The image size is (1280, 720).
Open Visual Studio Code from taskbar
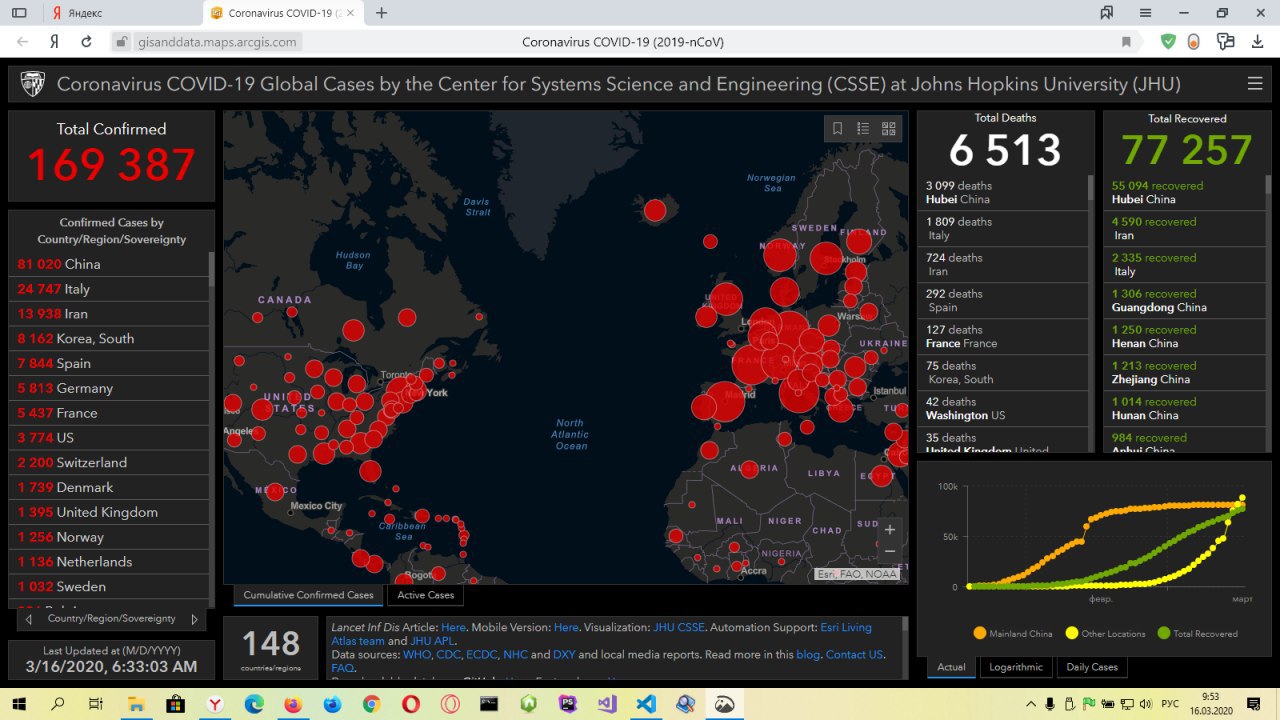pos(646,704)
